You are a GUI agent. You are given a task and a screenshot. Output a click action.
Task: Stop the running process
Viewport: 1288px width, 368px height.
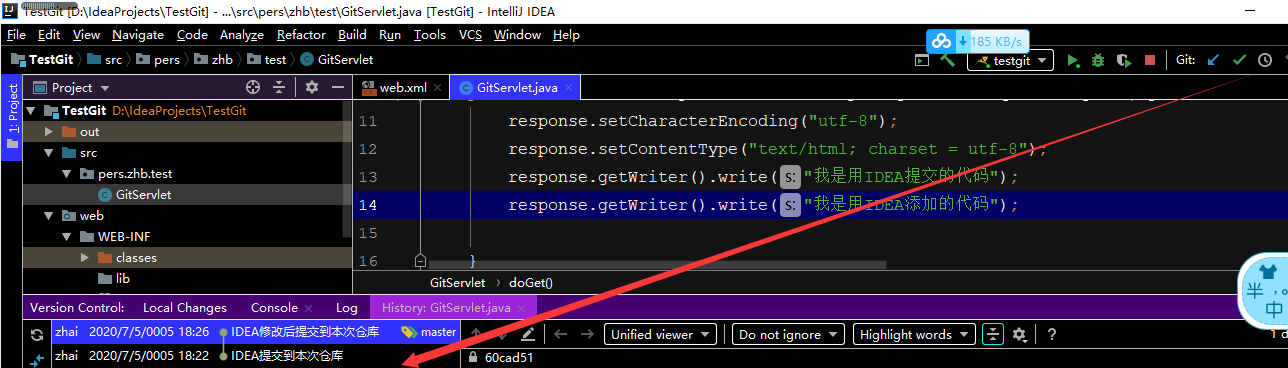tap(1150, 60)
